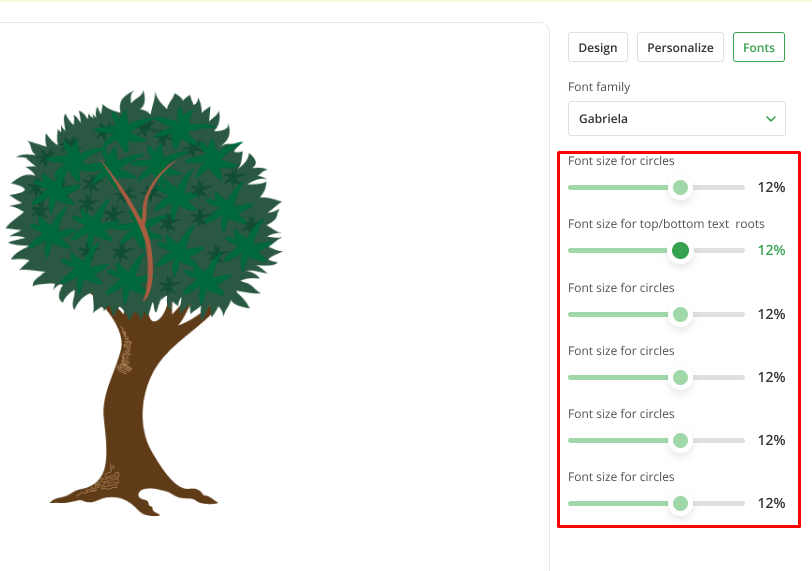The width and height of the screenshot is (812, 571).
Task: Click the circles slider directly below the top/bottom text slider
Action: pos(656,314)
